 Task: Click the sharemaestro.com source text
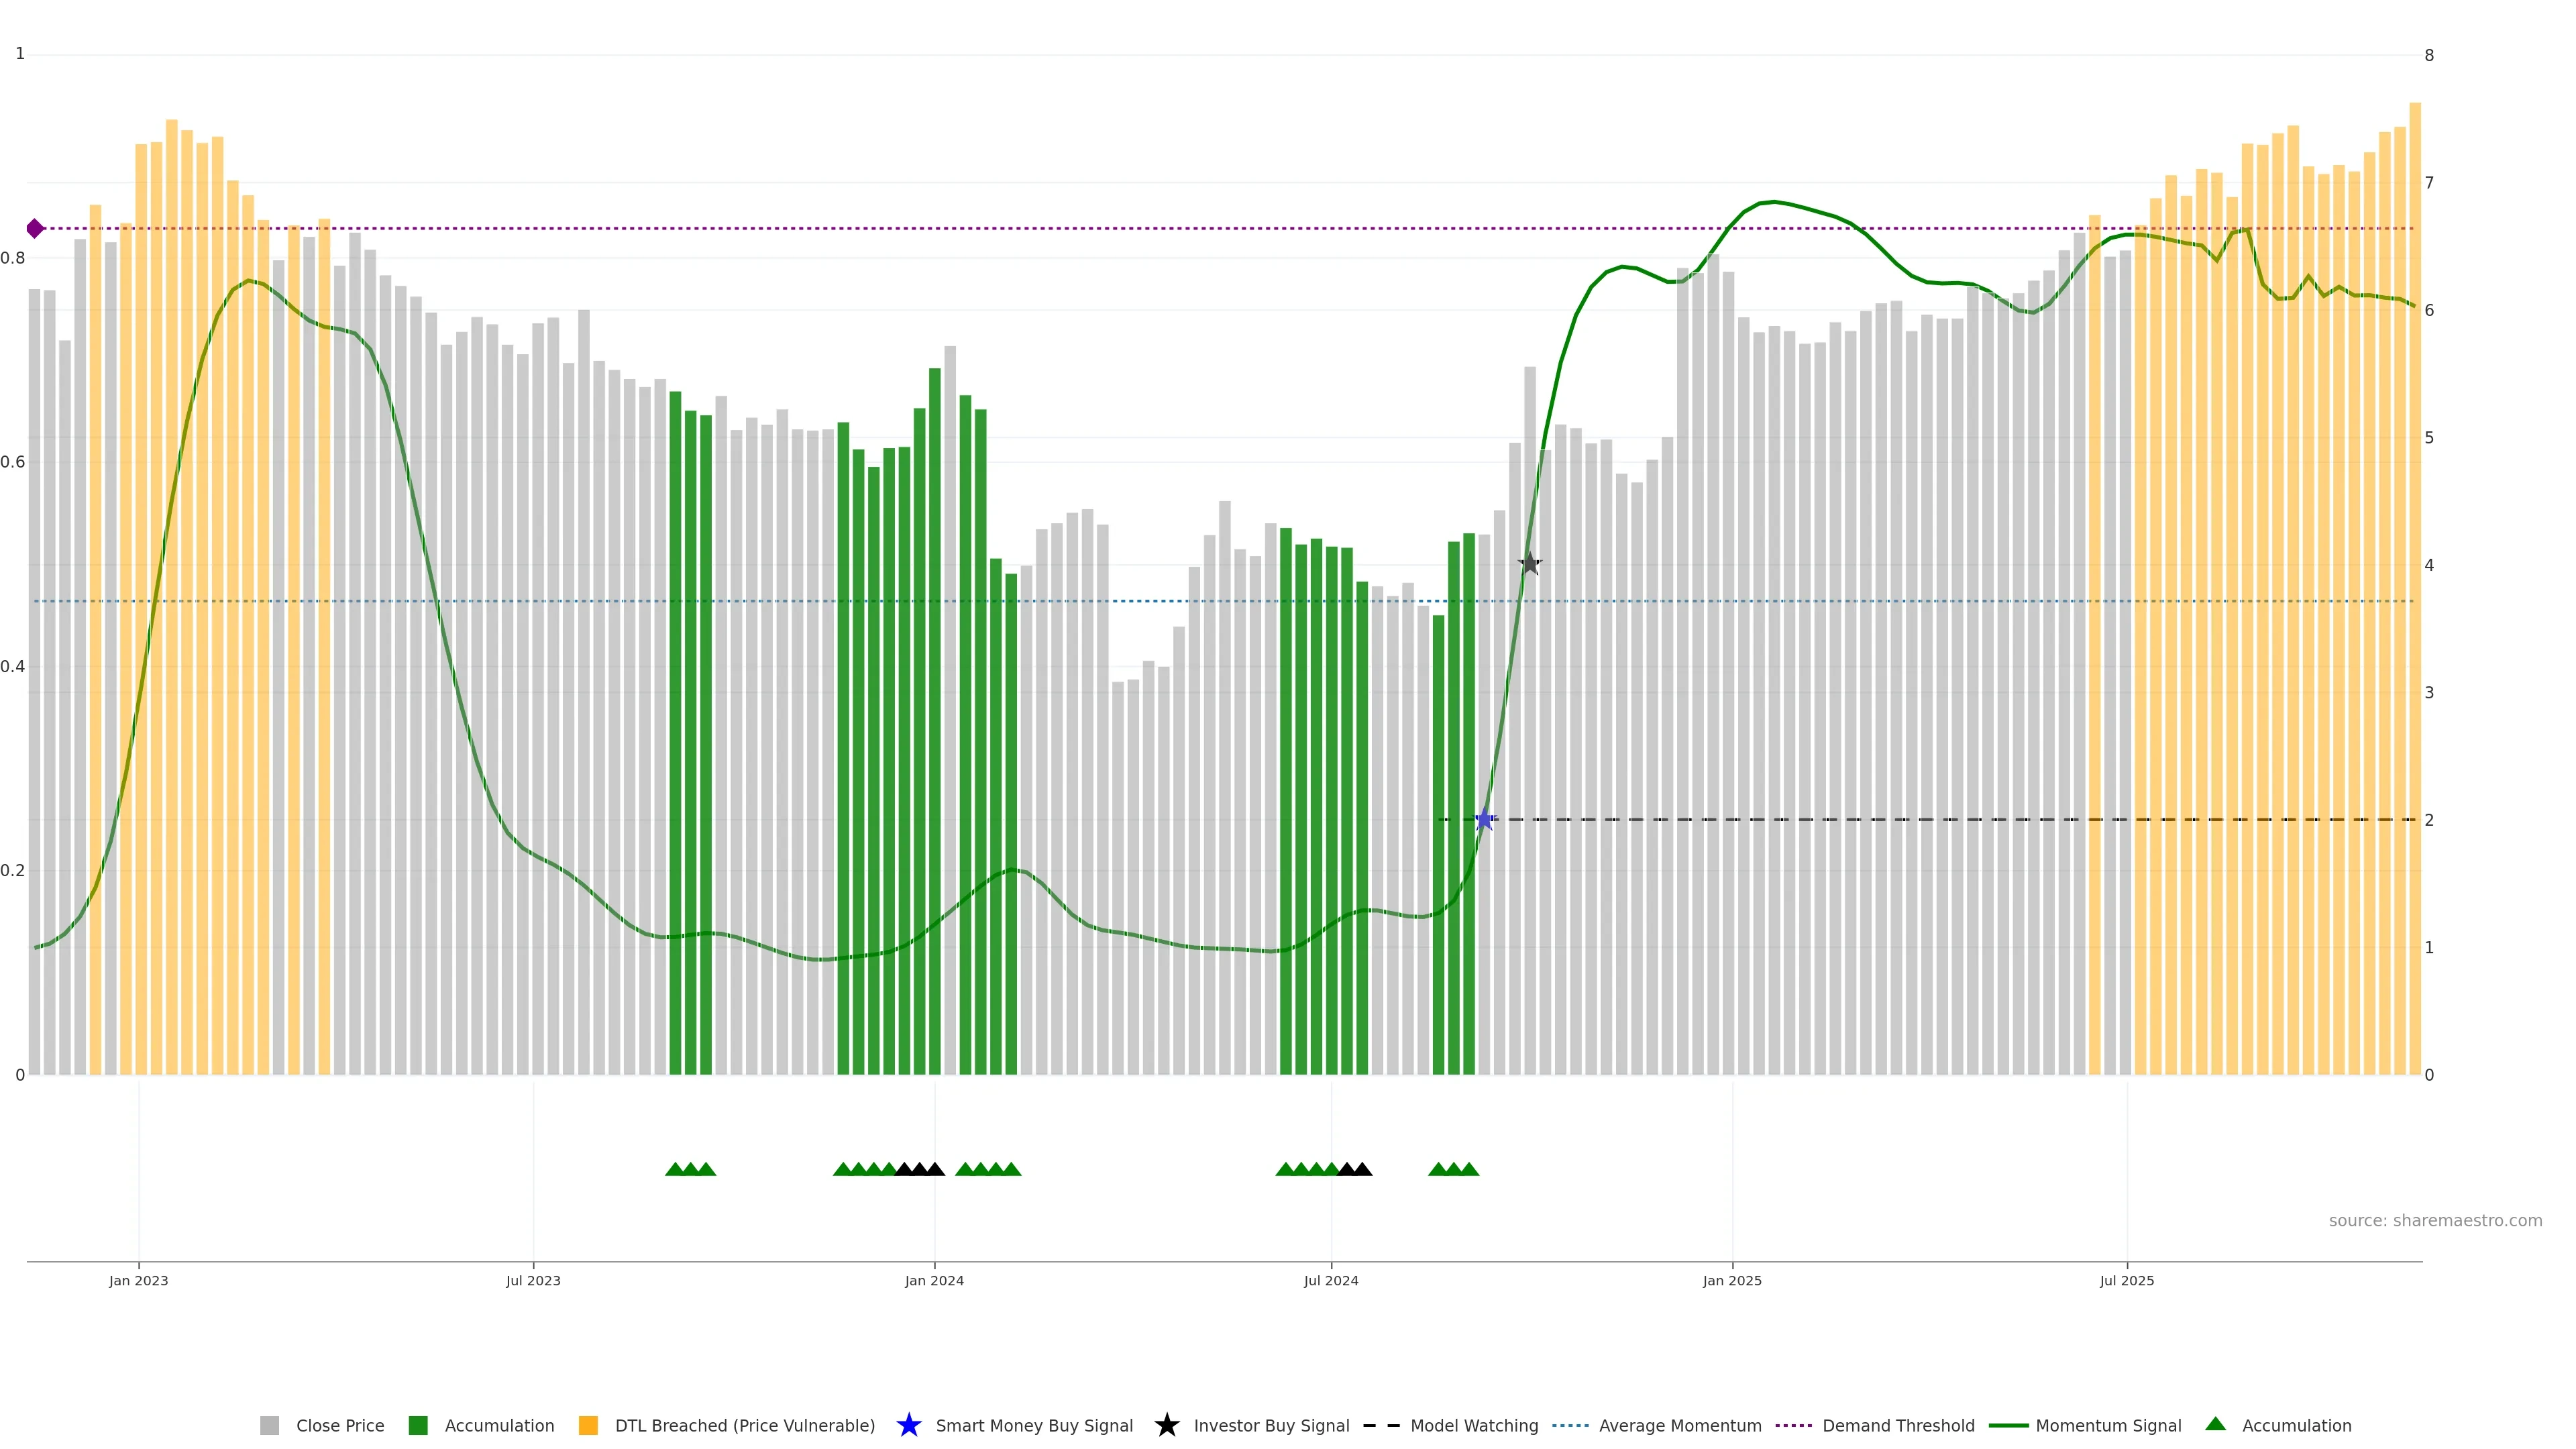tap(2435, 1220)
